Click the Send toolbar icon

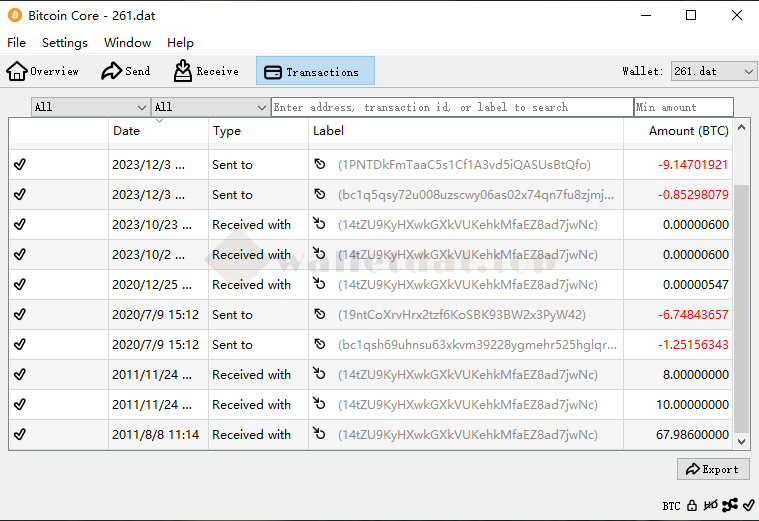click(x=126, y=71)
